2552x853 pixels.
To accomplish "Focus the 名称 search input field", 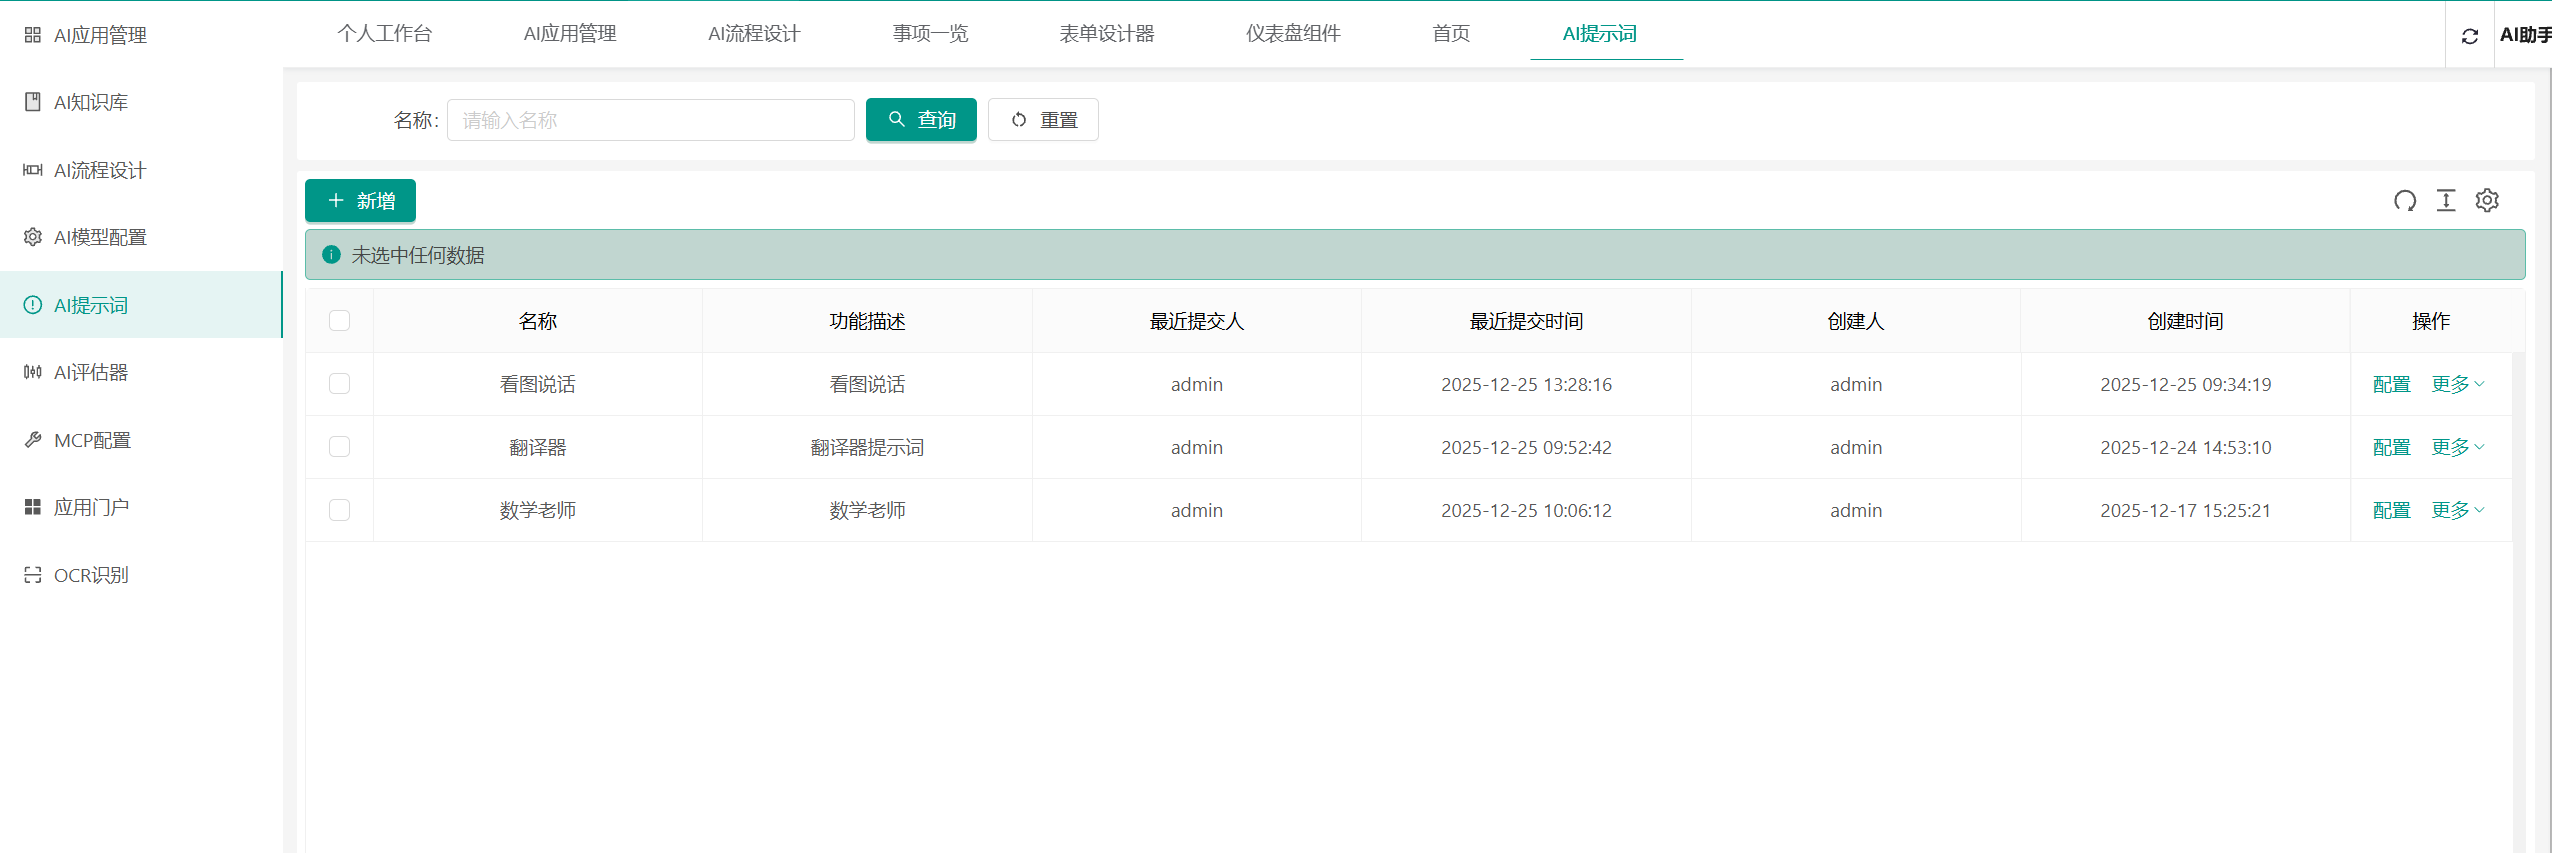I will click(x=650, y=120).
